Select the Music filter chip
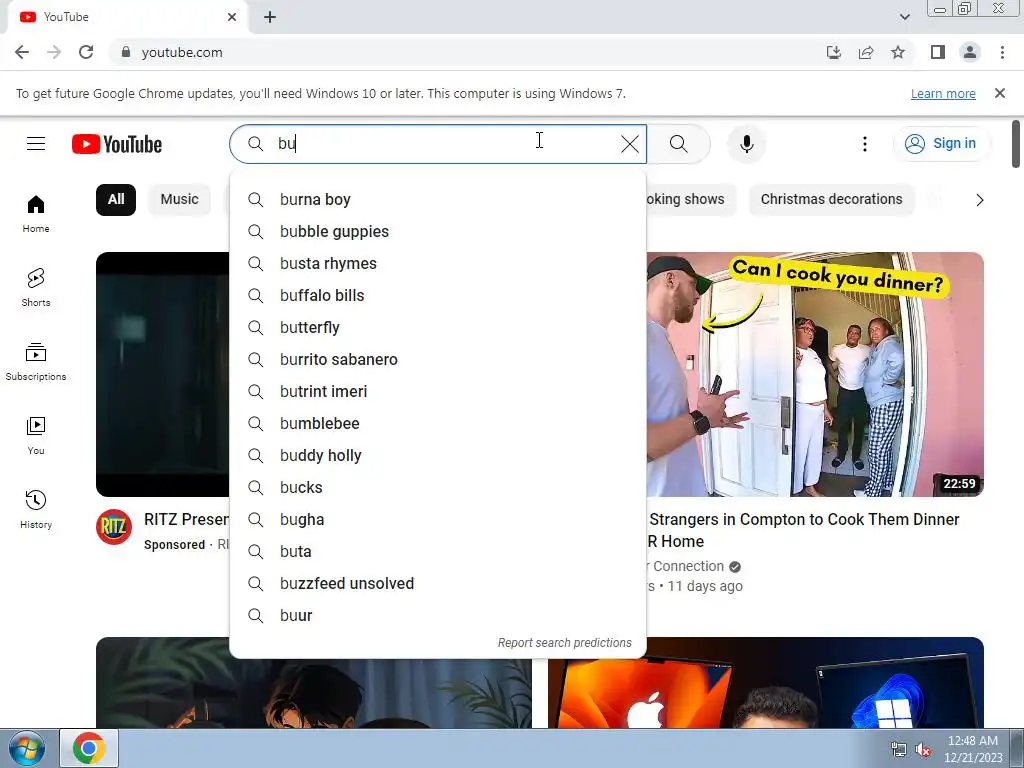Image resolution: width=1024 pixels, height=768 pixels. tap(180, 199)
